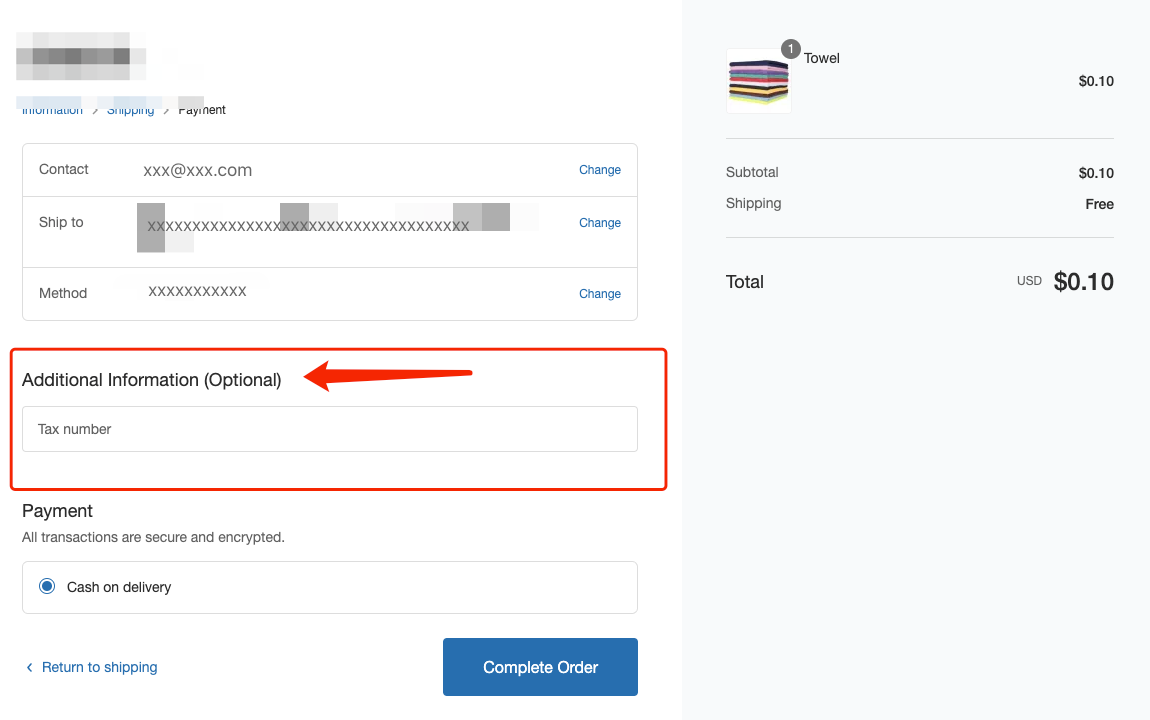Change the shipping method
This screenshot has width=1150, height=720.
tap(600, 294)
